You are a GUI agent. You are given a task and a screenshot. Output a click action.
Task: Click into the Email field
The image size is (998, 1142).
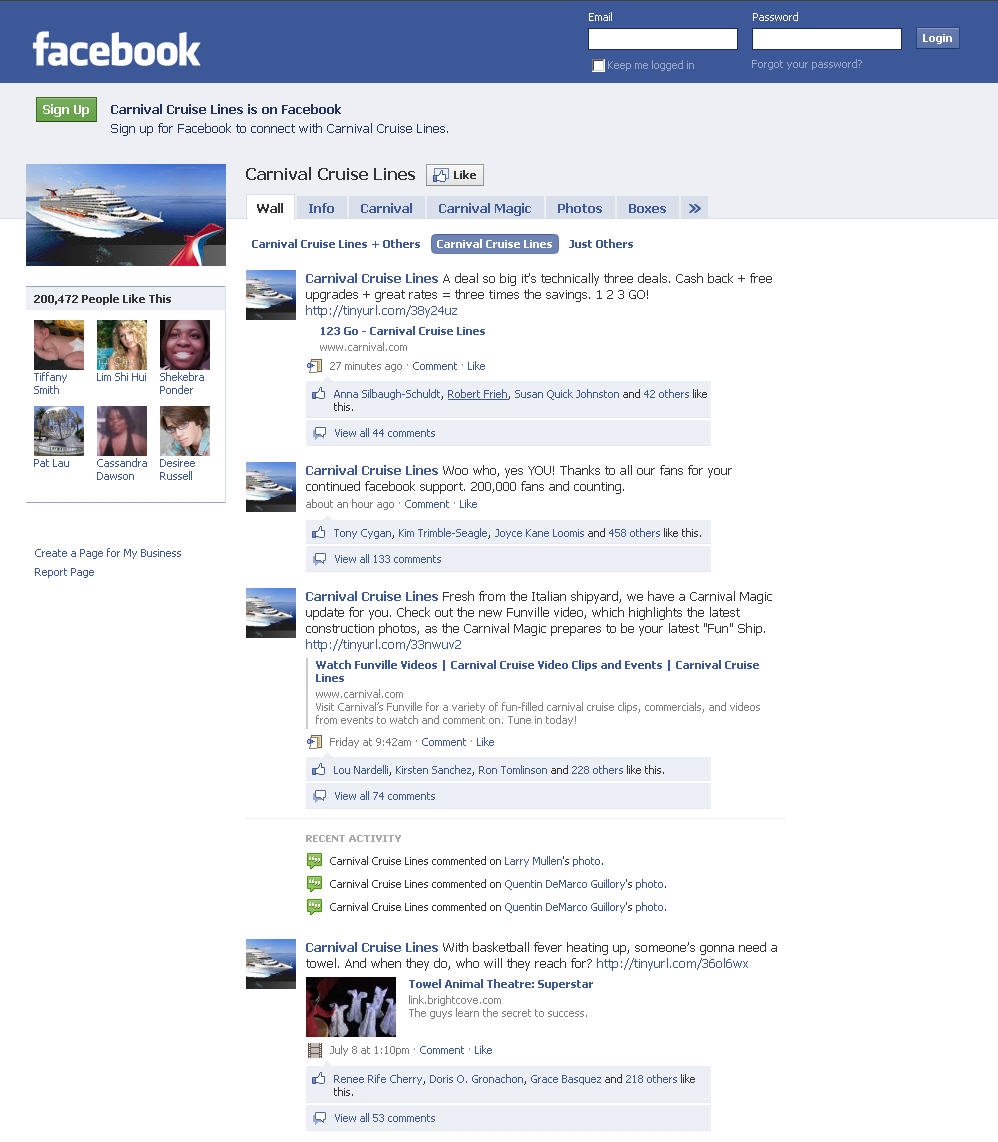click(663, 39)
